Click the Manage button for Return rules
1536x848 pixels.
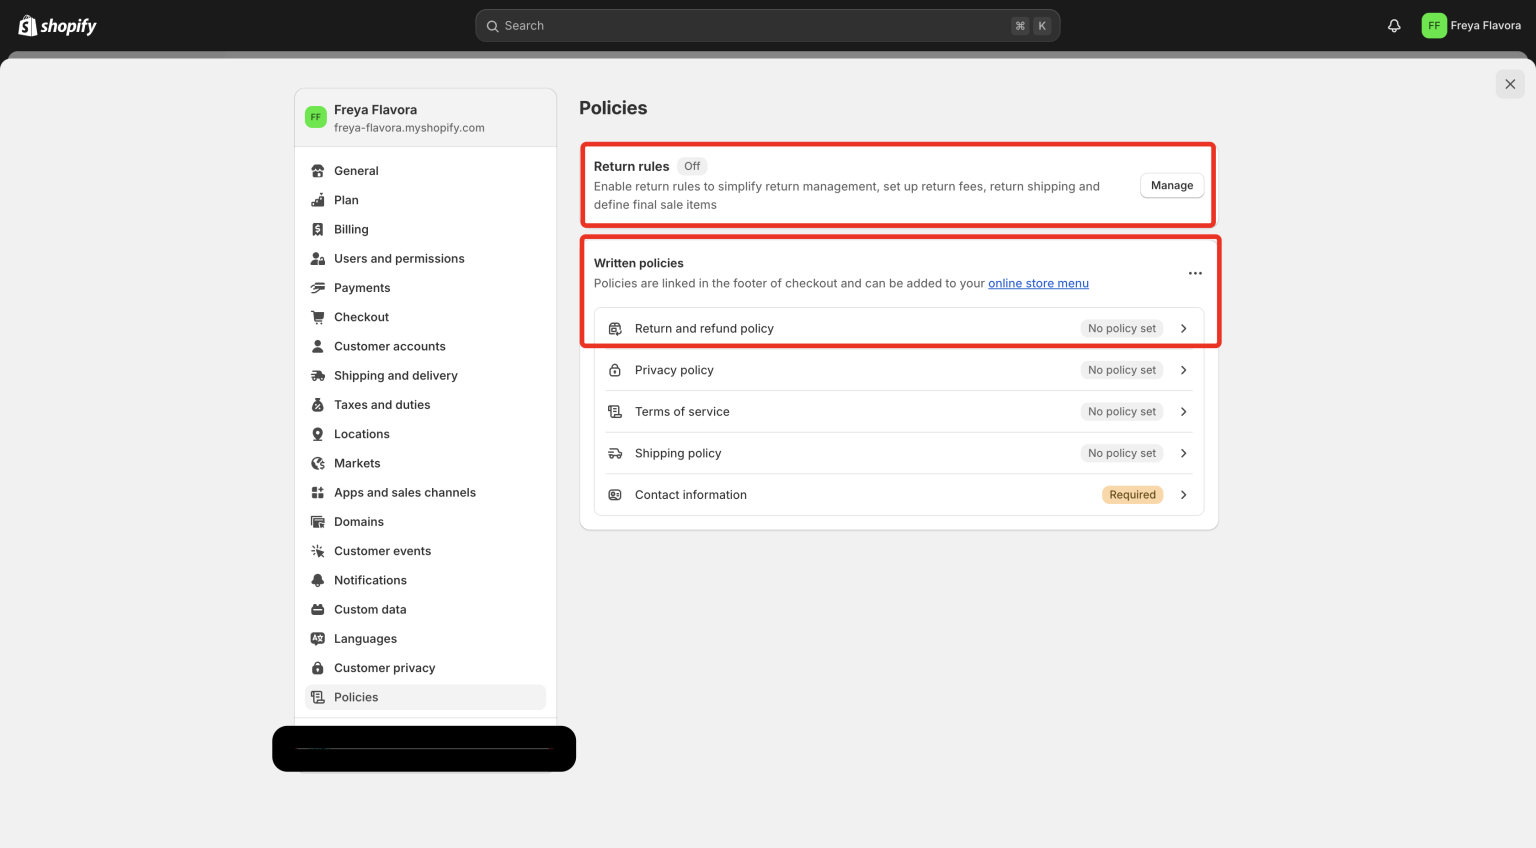tap(1171, 185)
